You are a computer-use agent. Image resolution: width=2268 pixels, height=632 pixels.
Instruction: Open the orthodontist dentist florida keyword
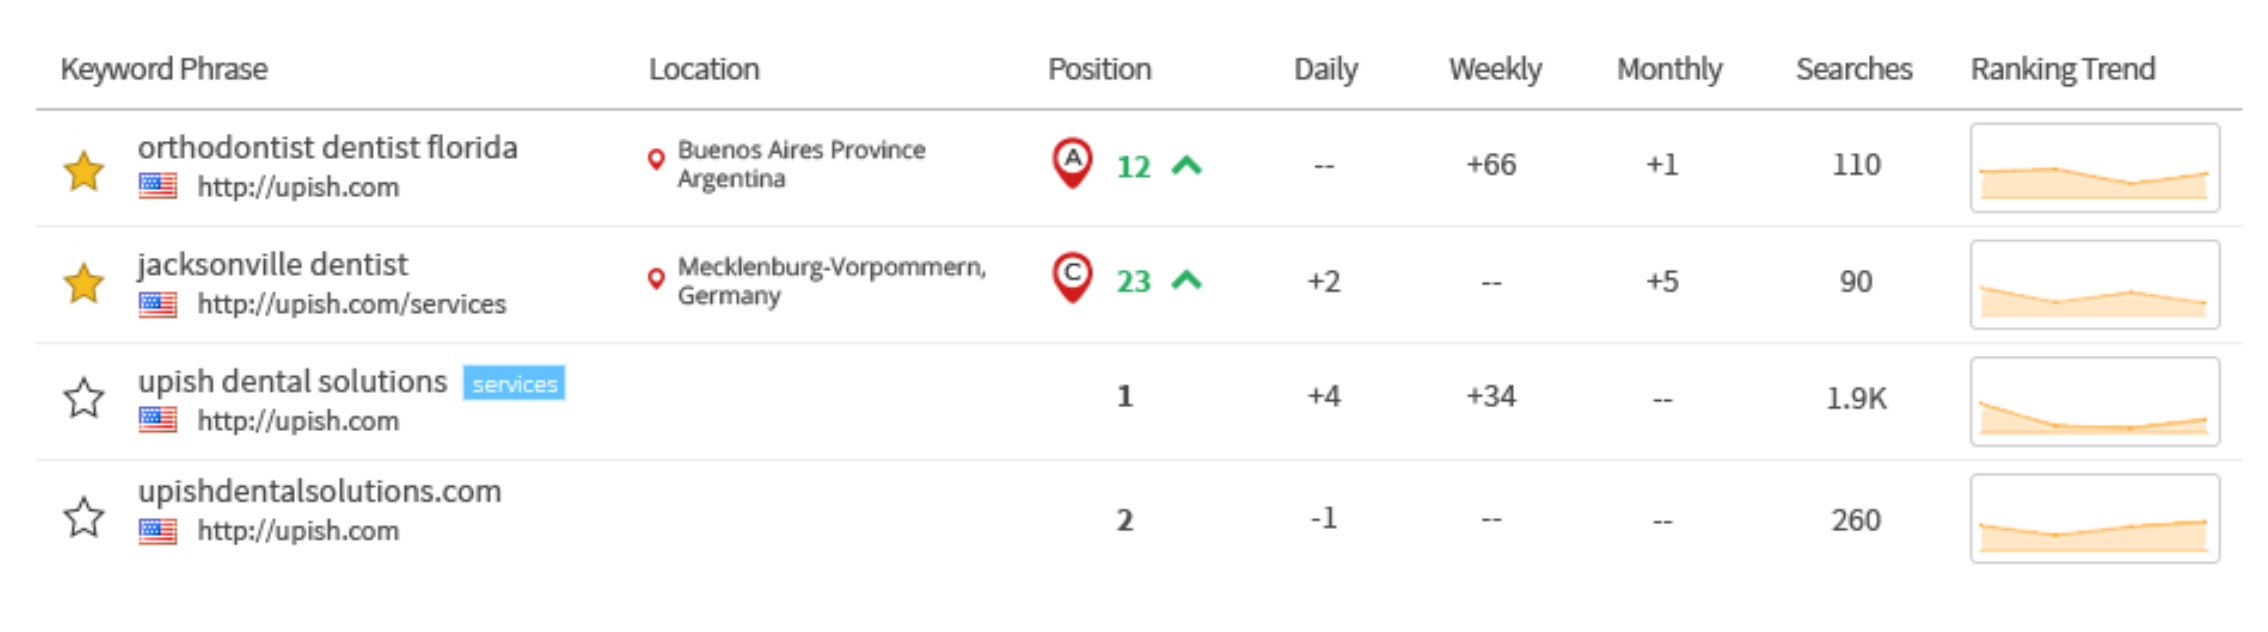327,148
